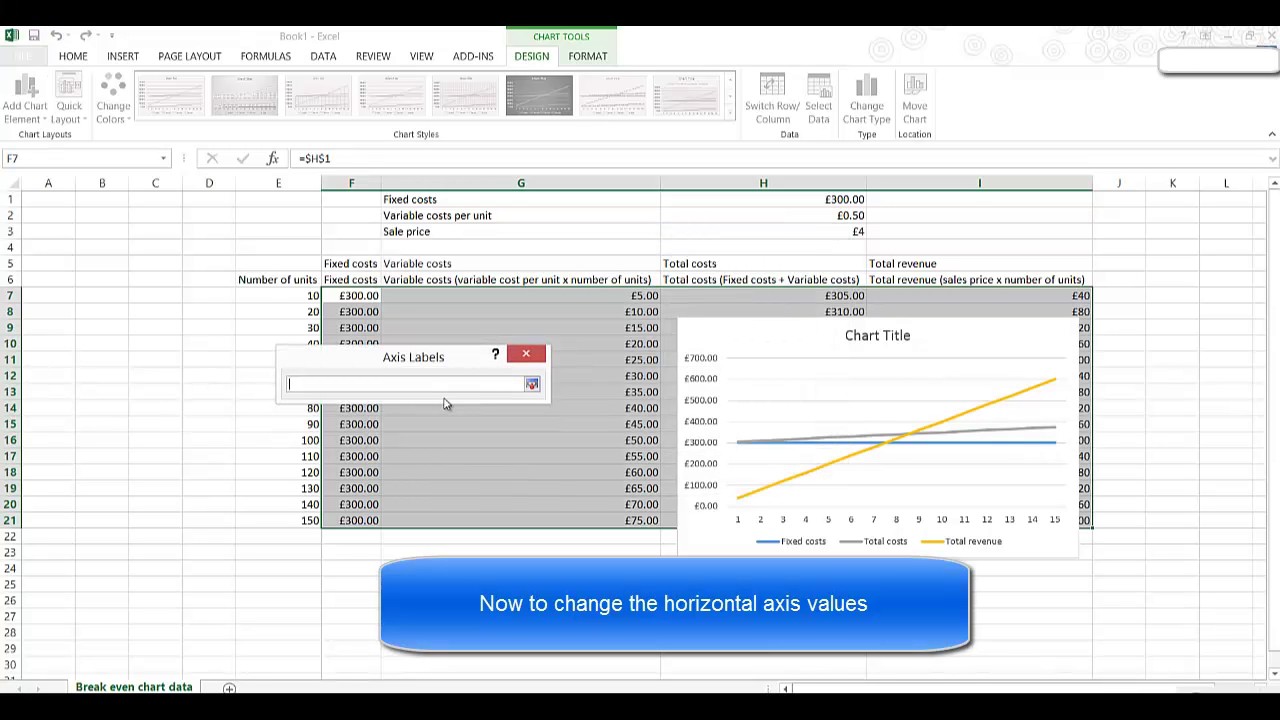Save the workbook from the Quick Access Toolbar
The height and width of the screenshot is (720, 1280).
[34, 36]
